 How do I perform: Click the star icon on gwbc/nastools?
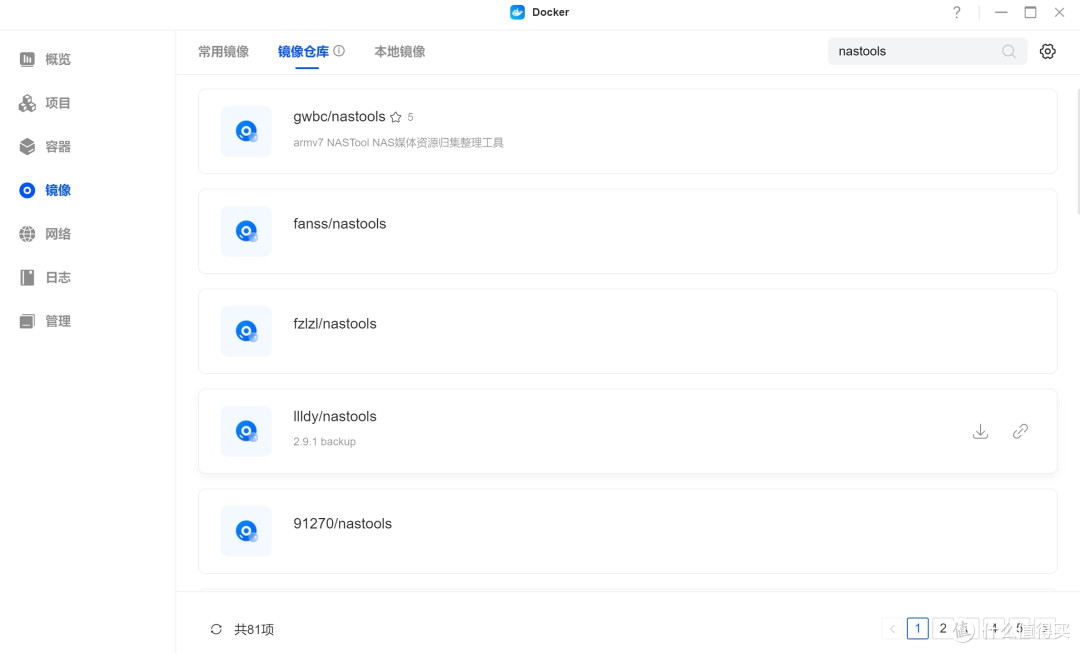395,117
